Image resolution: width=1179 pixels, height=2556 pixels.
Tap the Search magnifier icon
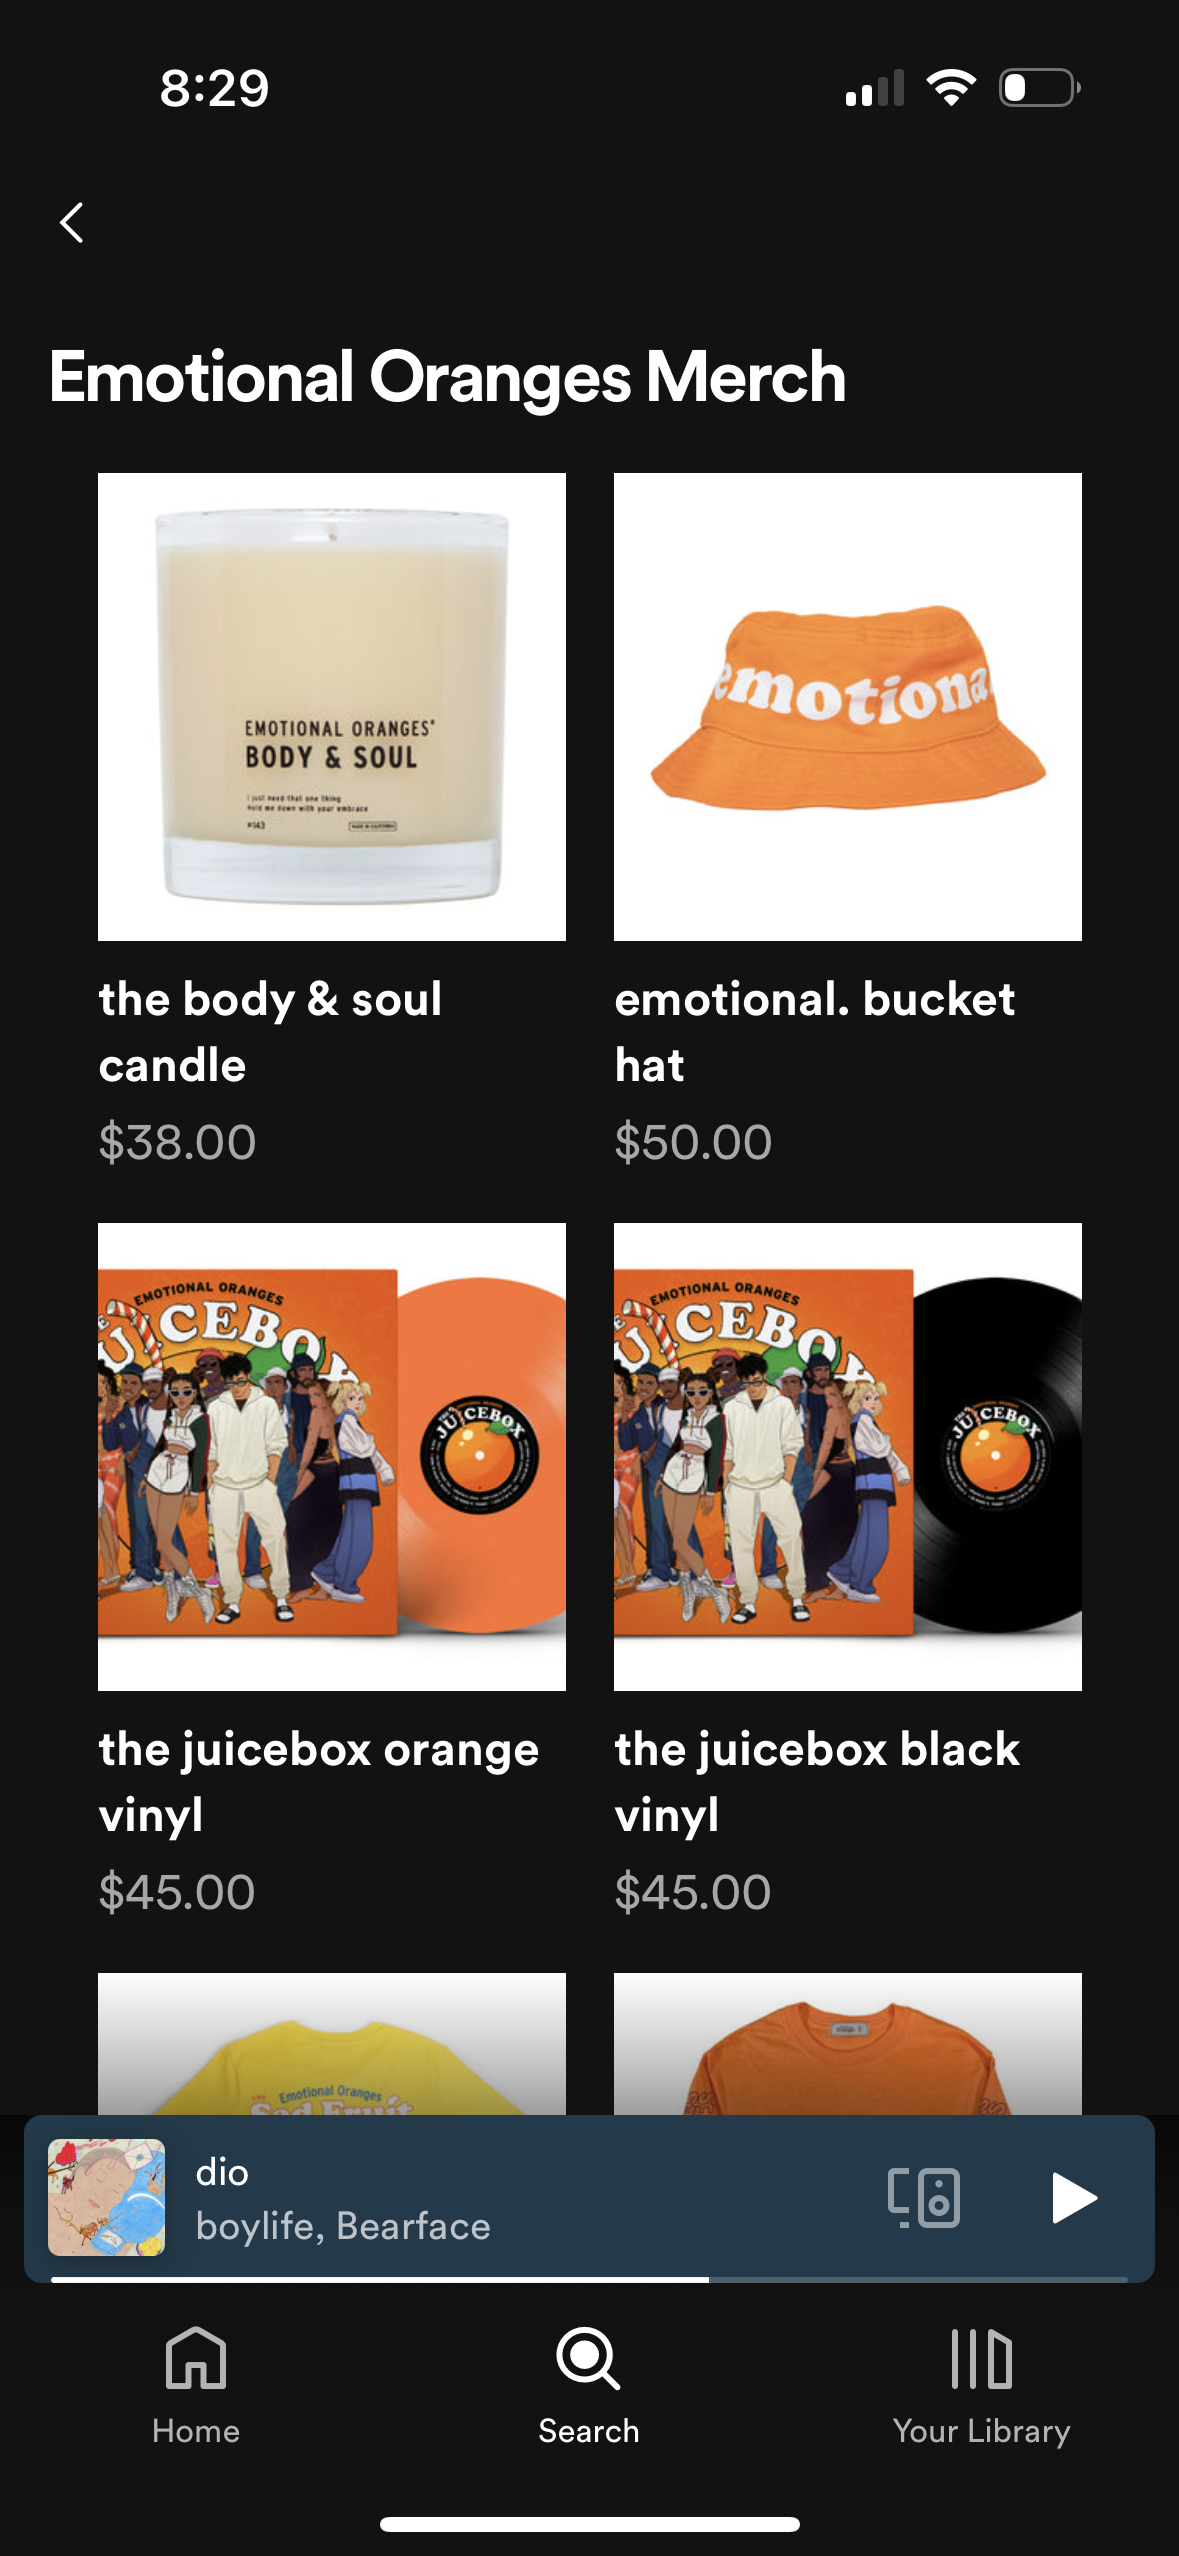(588, 2358)
